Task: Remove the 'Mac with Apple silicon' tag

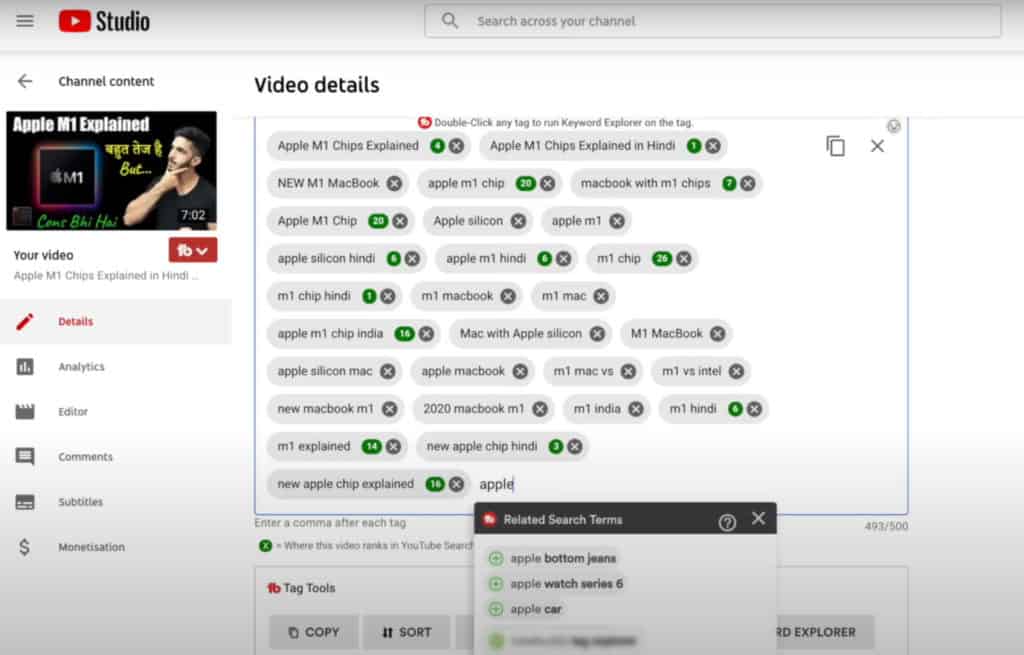Action: click(597, 334)
